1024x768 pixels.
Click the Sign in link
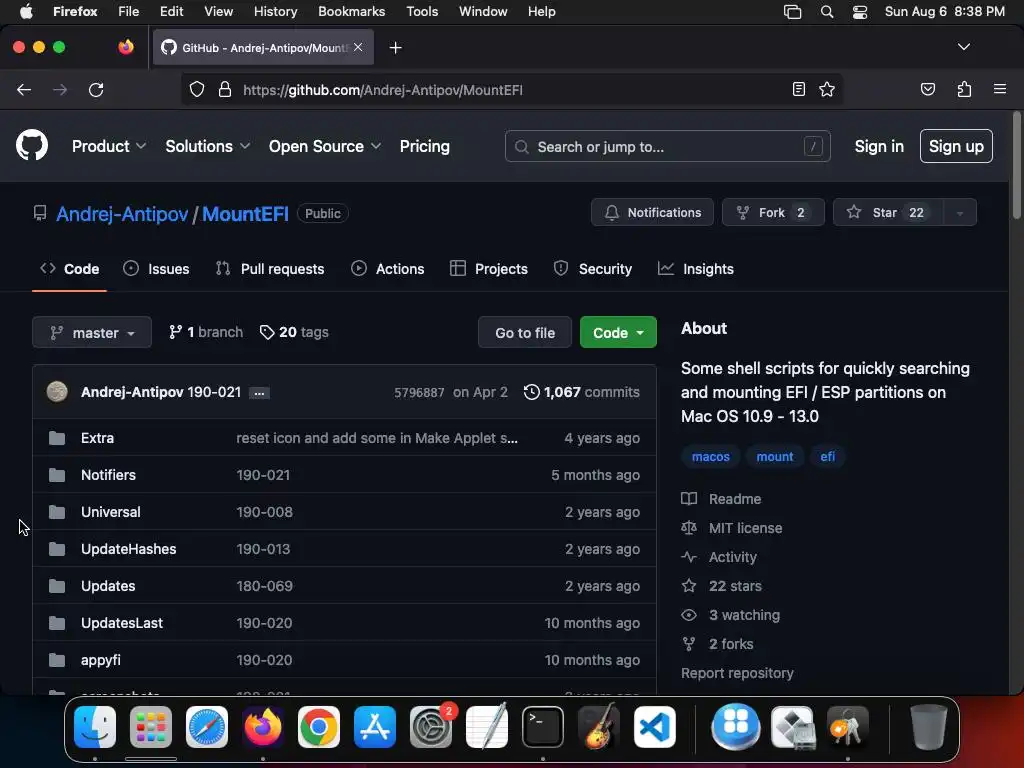[879, 146]
